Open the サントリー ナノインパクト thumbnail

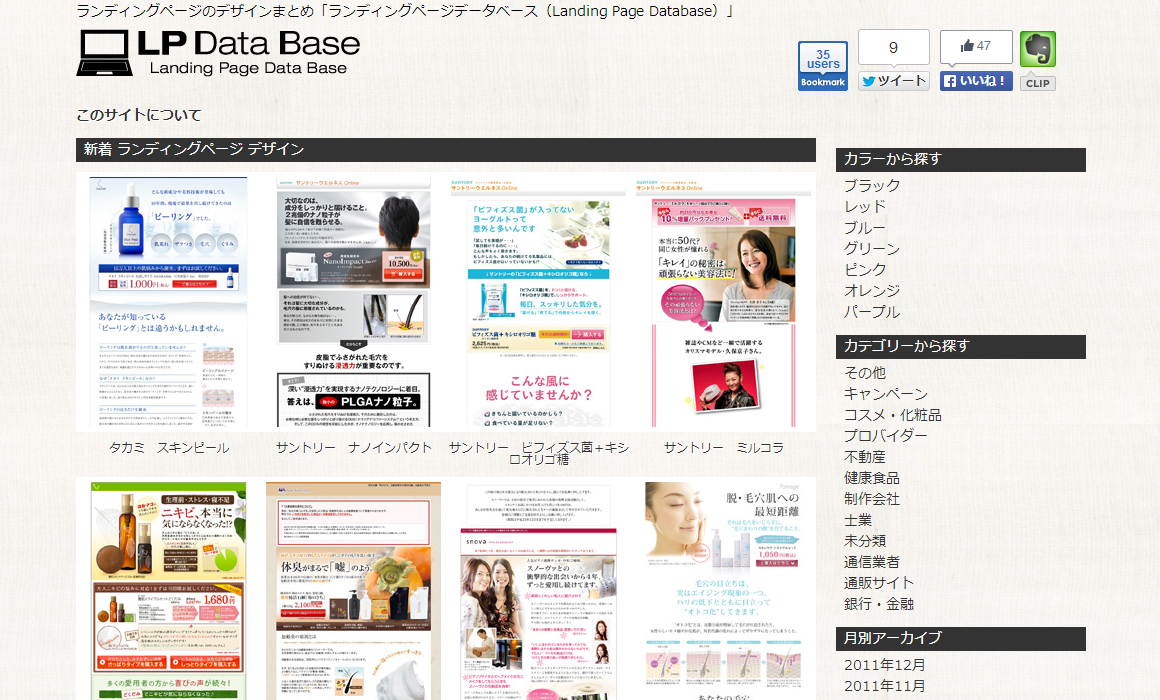(354, 302)
